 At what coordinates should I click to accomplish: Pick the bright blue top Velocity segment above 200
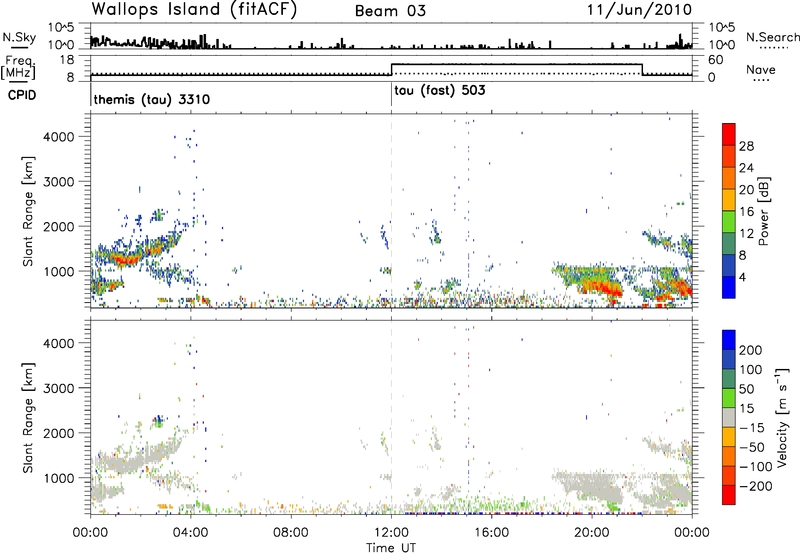pos(729,340)
